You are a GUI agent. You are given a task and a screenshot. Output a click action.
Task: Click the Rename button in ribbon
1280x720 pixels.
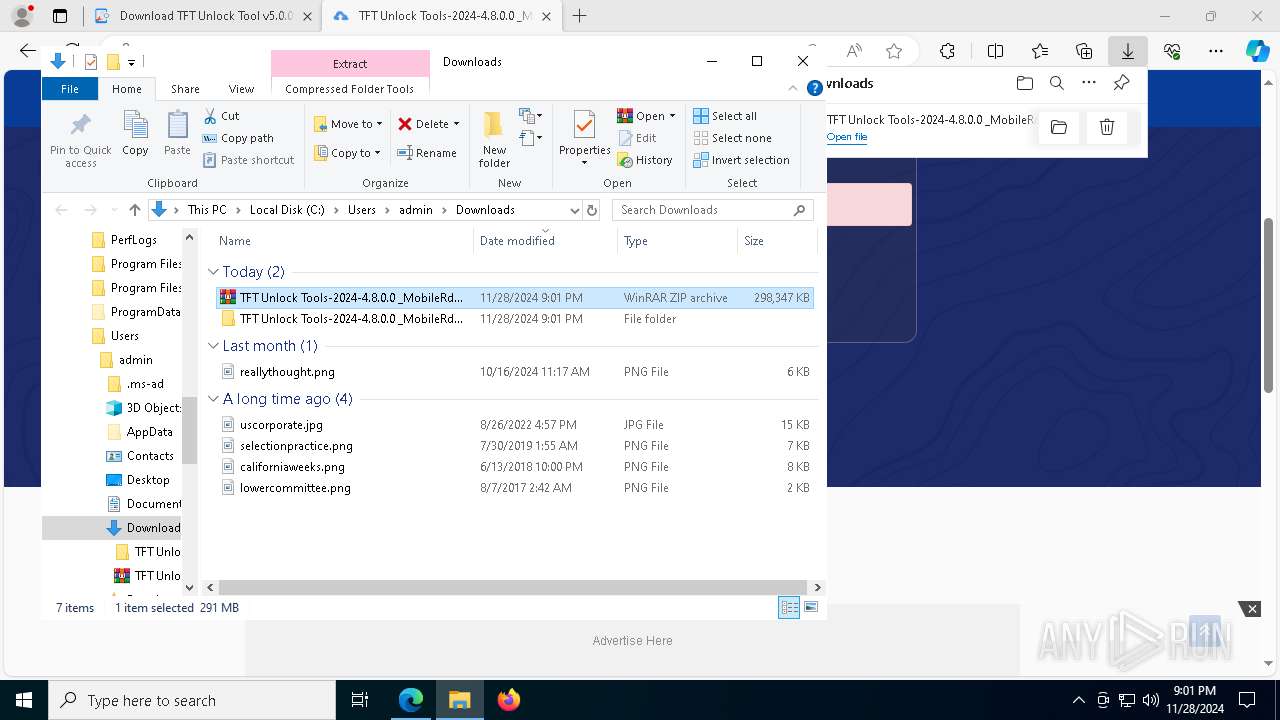(x=427, y=153)
